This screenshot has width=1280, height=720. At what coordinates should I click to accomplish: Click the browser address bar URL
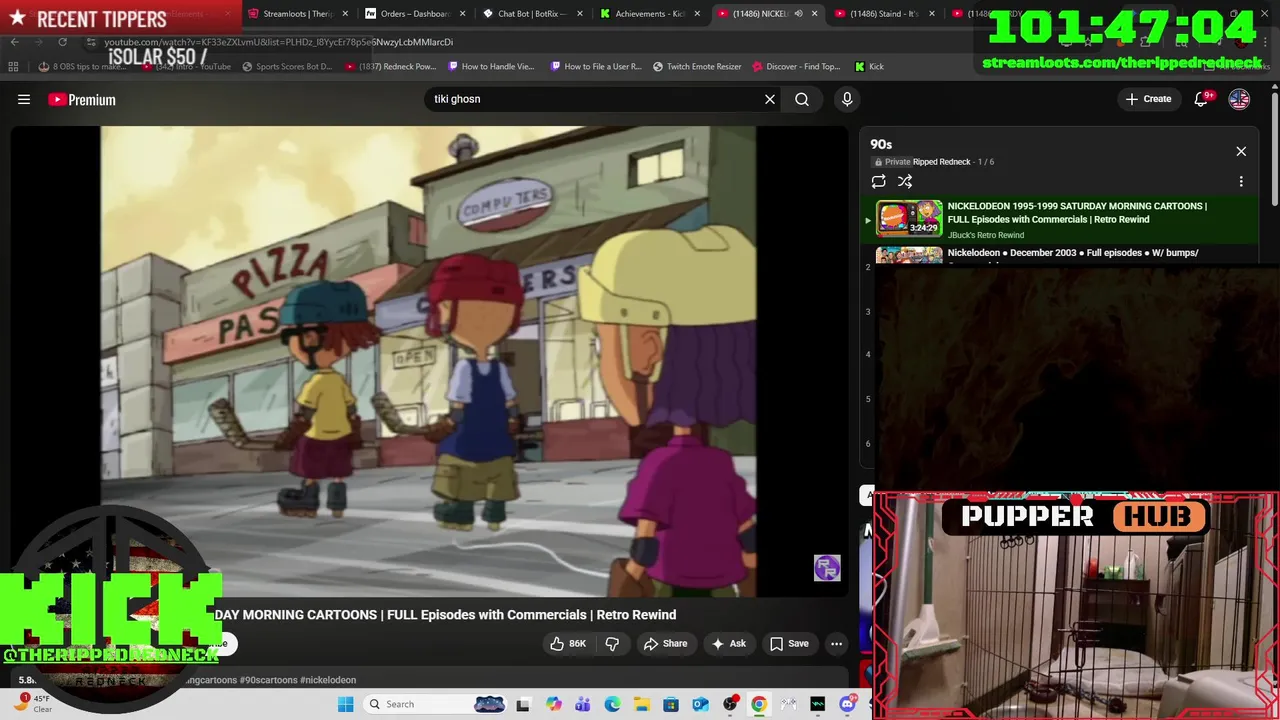[279, 42]
